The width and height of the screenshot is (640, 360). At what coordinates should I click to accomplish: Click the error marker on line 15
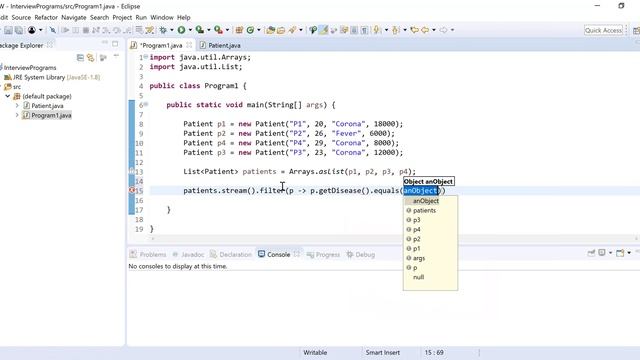[x=132, y=190]
